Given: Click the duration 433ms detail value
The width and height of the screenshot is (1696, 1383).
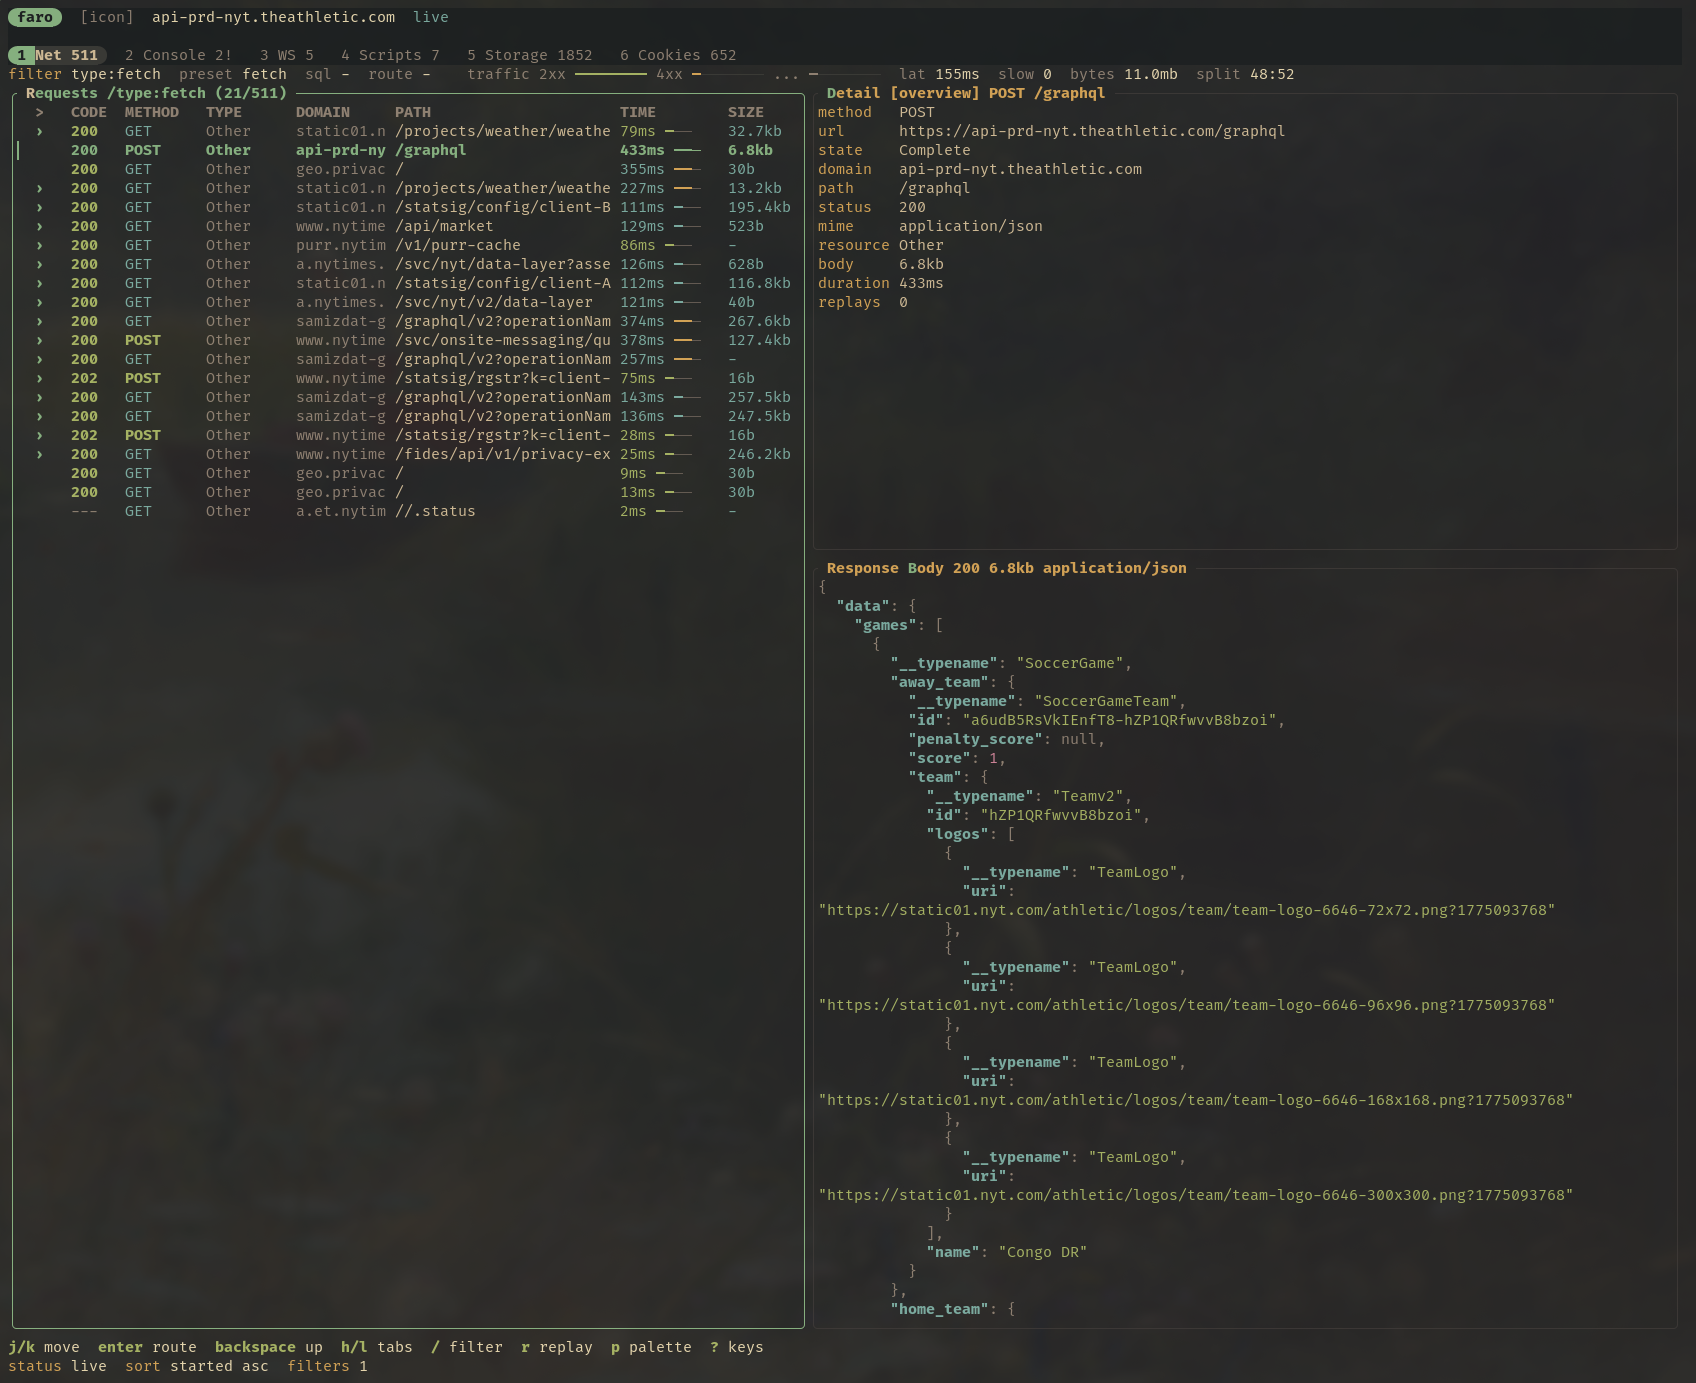Looking at the screenshot, I should click(x=921, y=283).
